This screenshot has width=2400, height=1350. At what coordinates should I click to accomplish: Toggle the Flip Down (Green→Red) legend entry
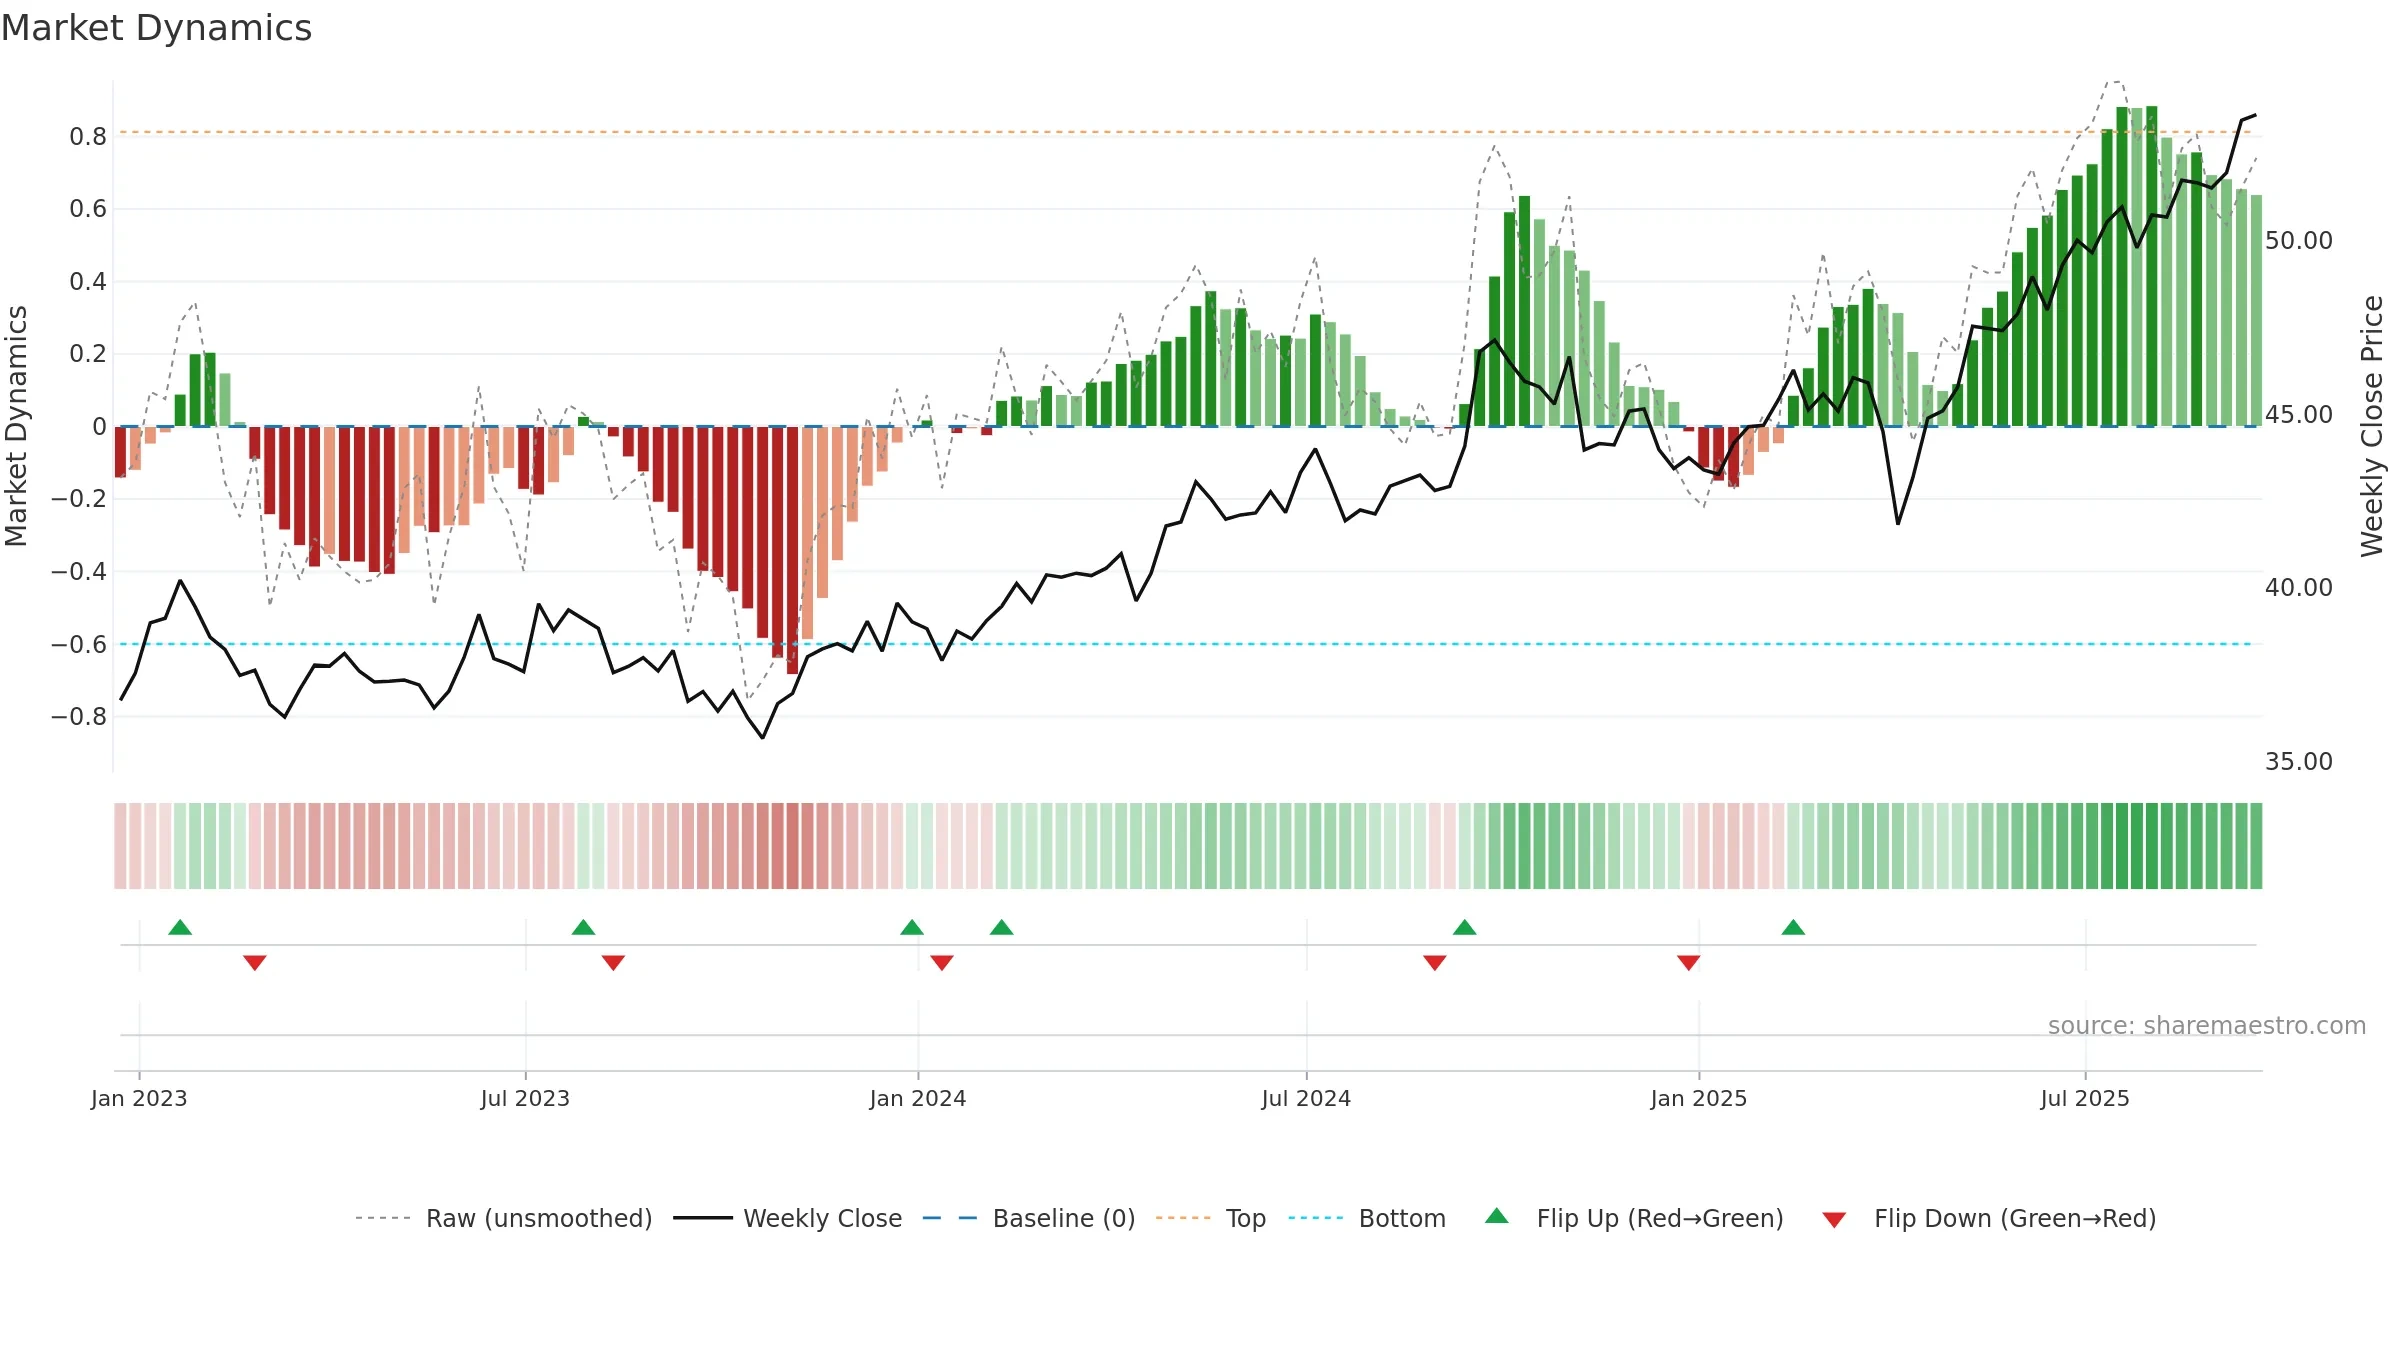(1988, 1218)
